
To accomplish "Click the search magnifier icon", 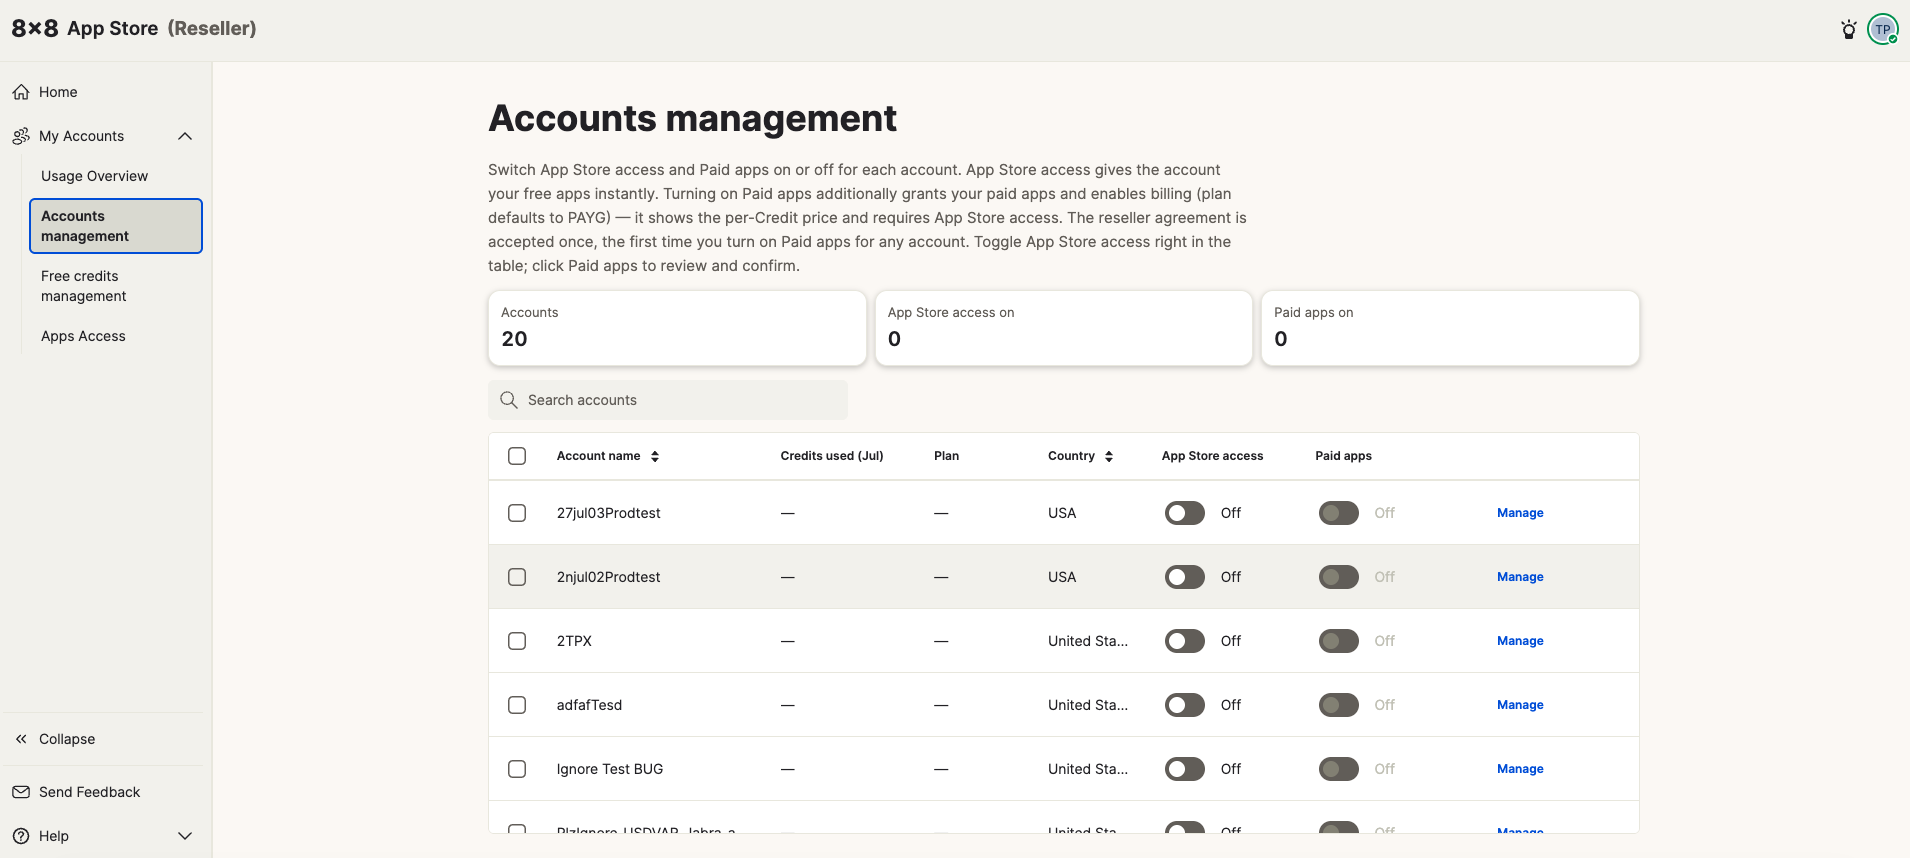I will (509, 400).
